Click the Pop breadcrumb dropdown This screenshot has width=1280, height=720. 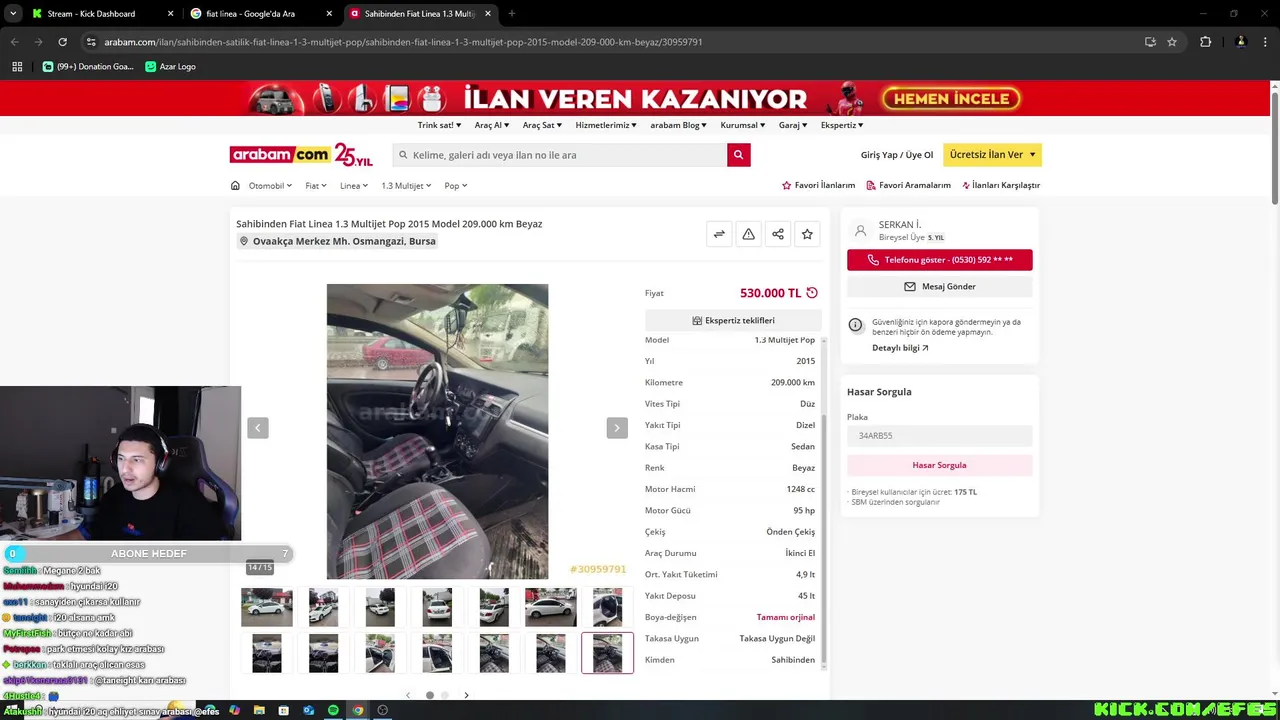[456, 185]
